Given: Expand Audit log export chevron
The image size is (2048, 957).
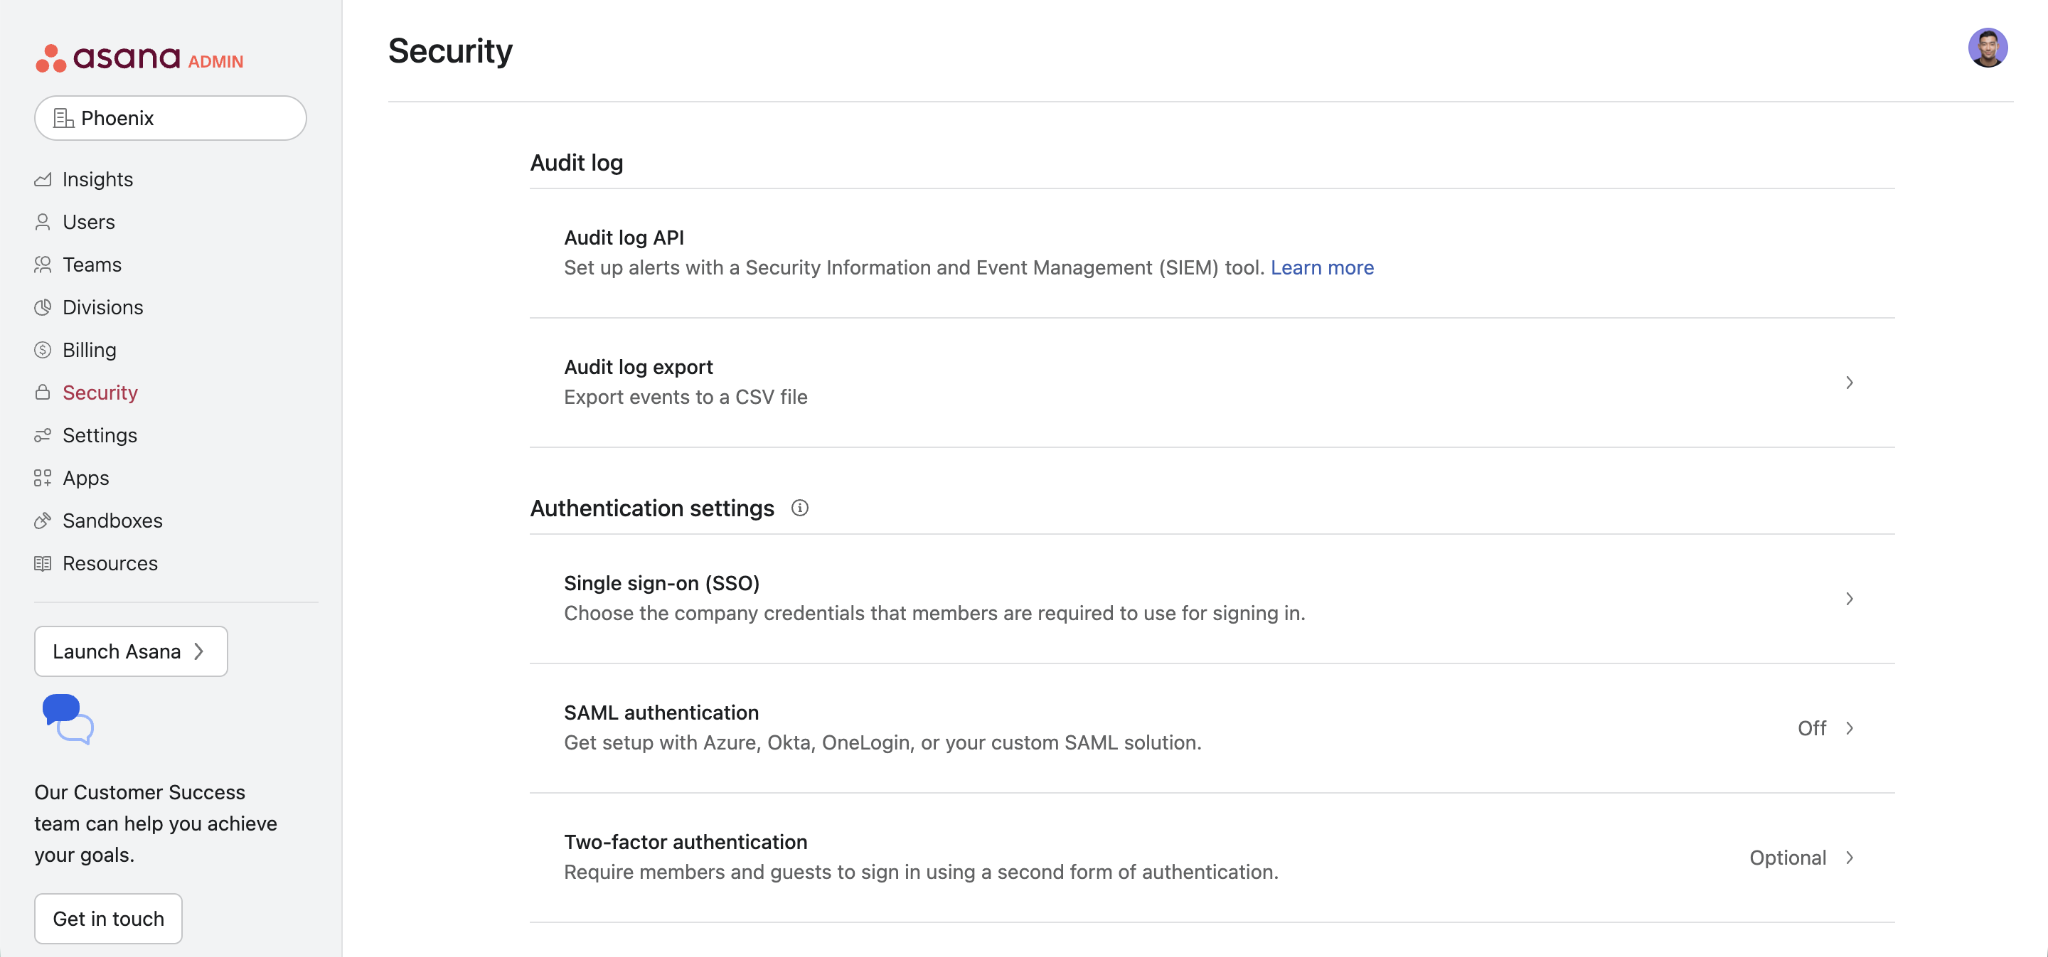Looking at the screenshot, I should (1849, 383).
